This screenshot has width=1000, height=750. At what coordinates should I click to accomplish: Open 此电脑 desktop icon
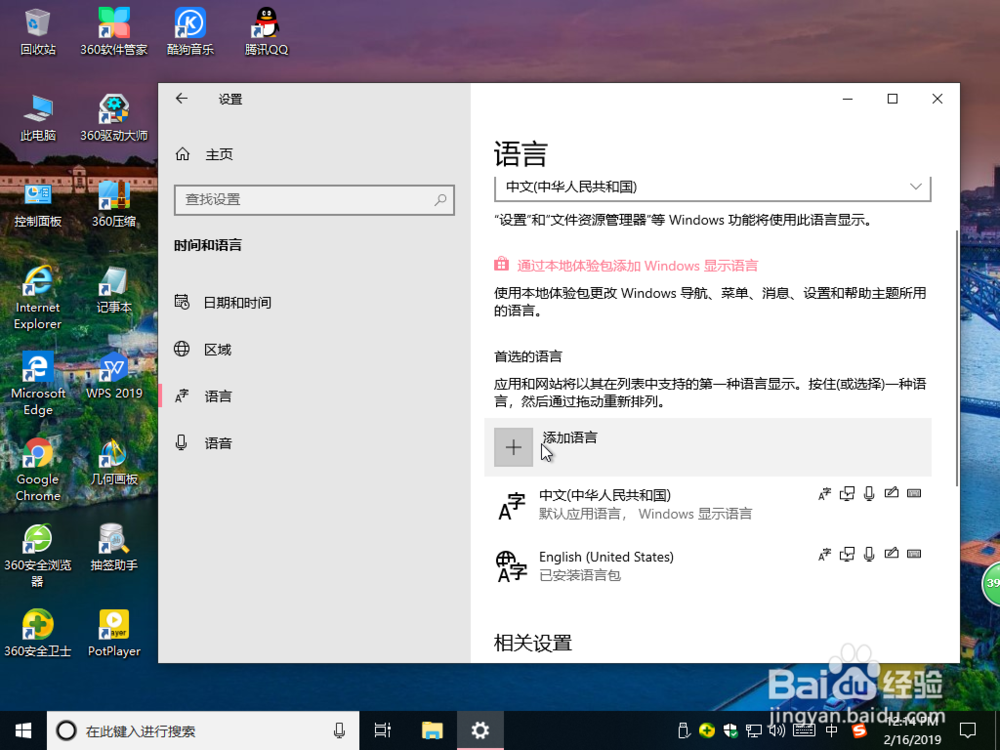pyautogui.click(x=38, y=117)
